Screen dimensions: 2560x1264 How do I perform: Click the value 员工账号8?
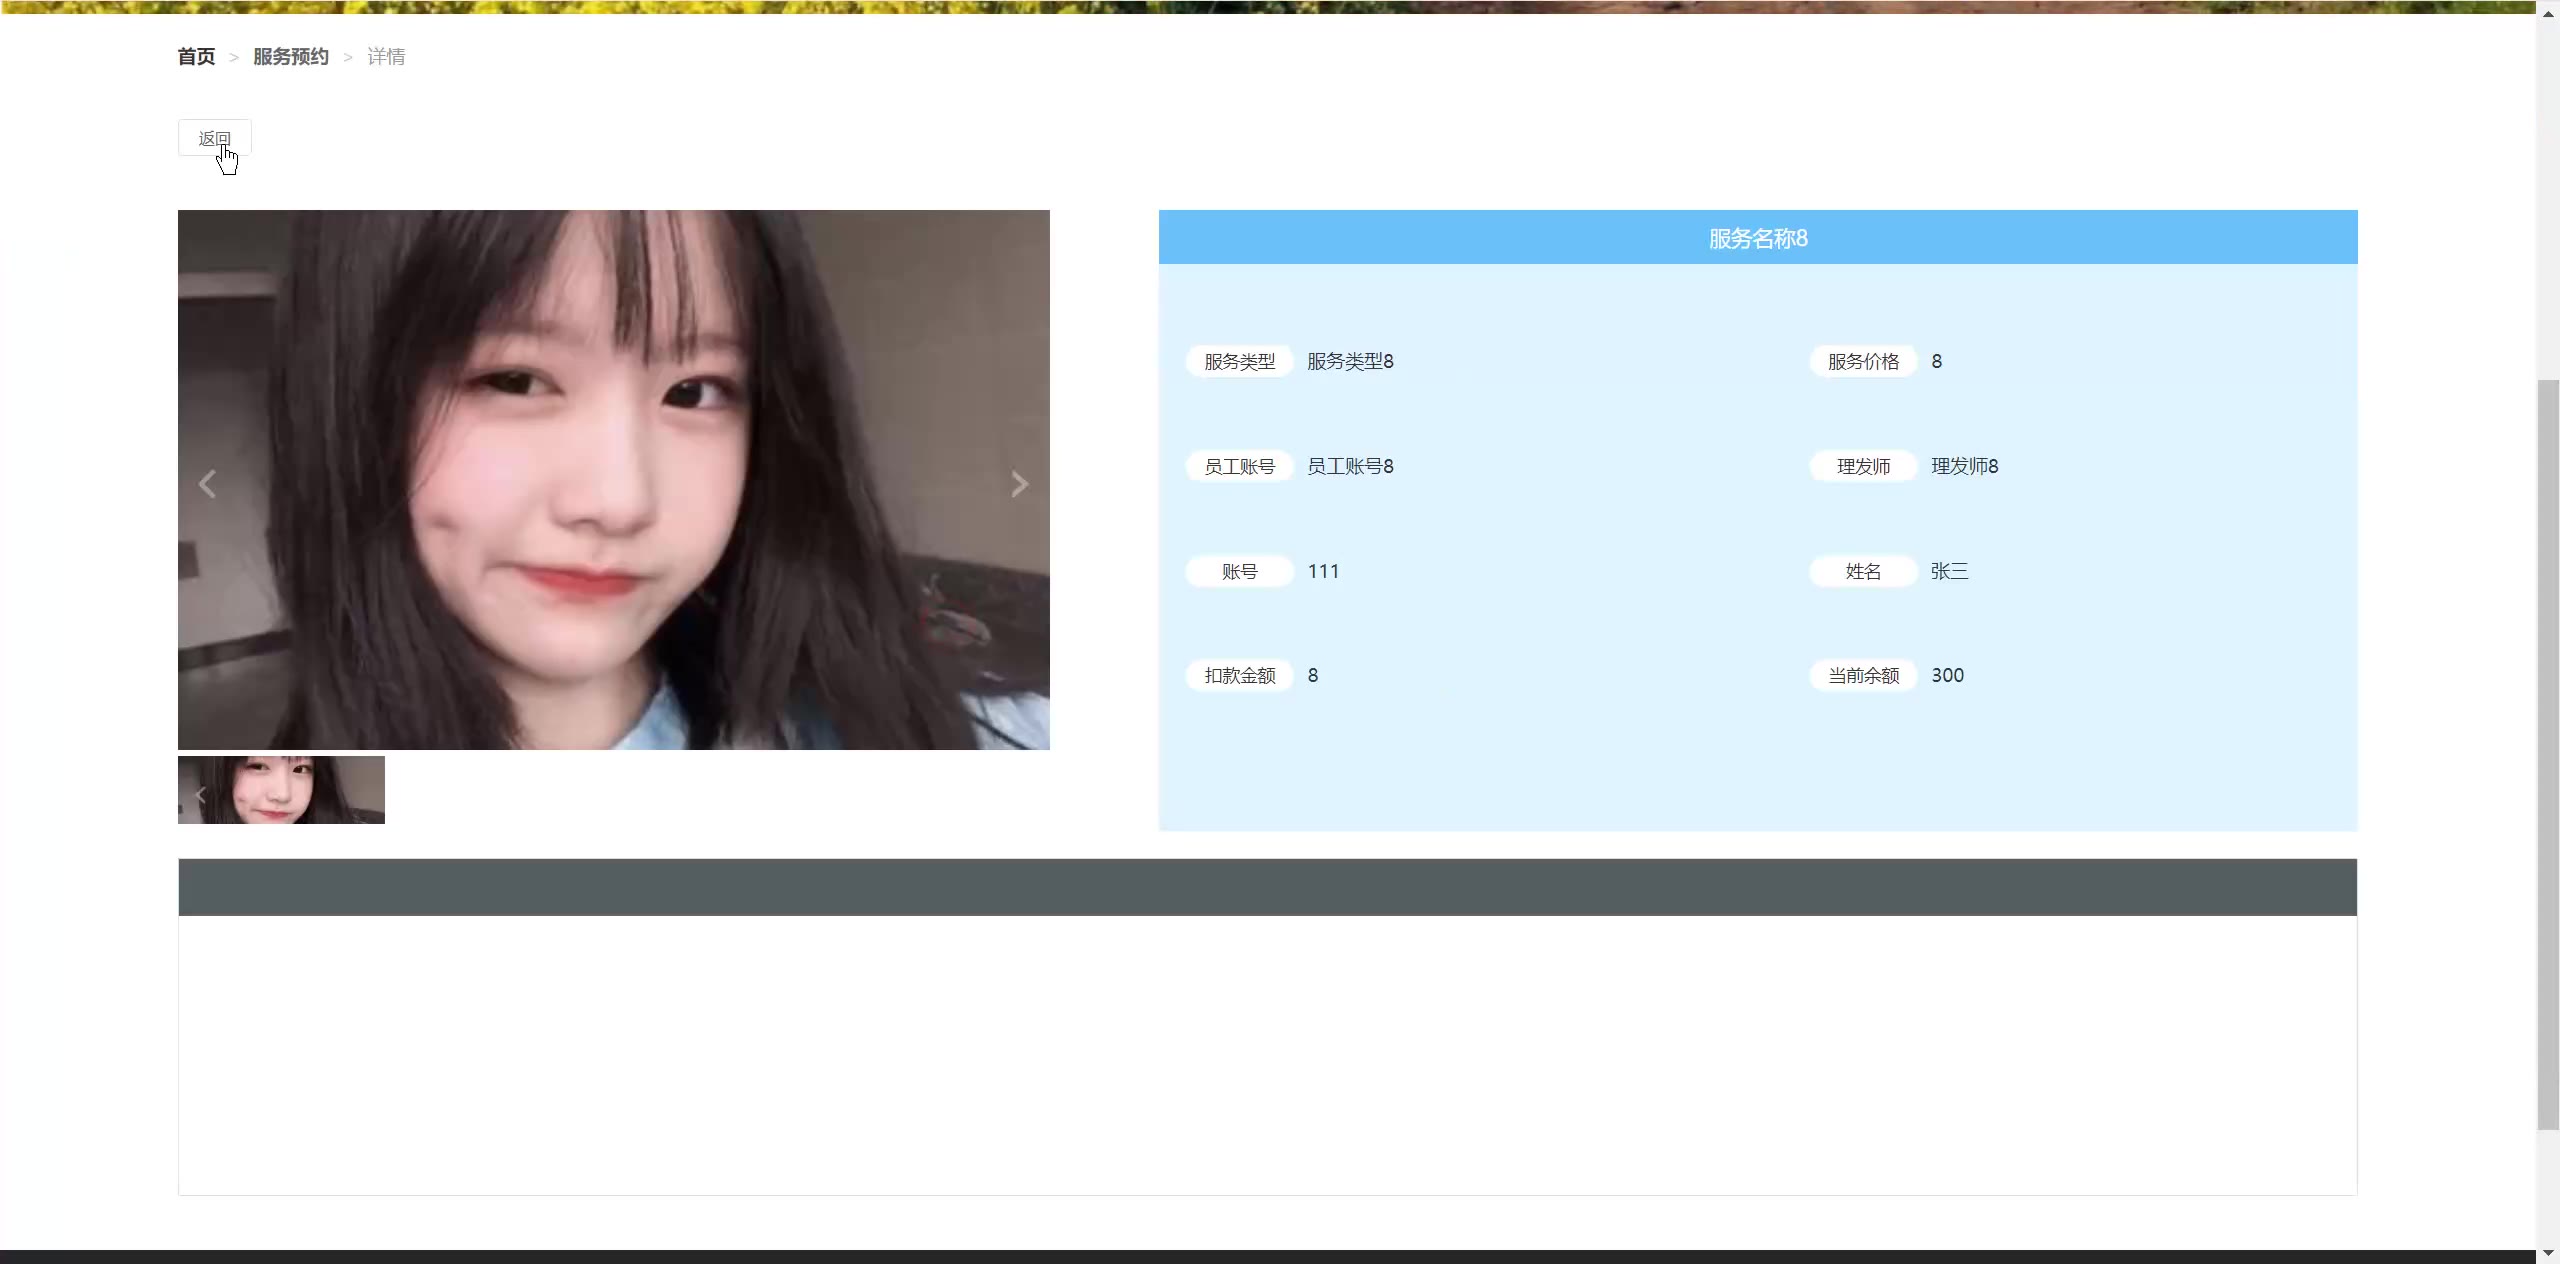click(1350, 466)
